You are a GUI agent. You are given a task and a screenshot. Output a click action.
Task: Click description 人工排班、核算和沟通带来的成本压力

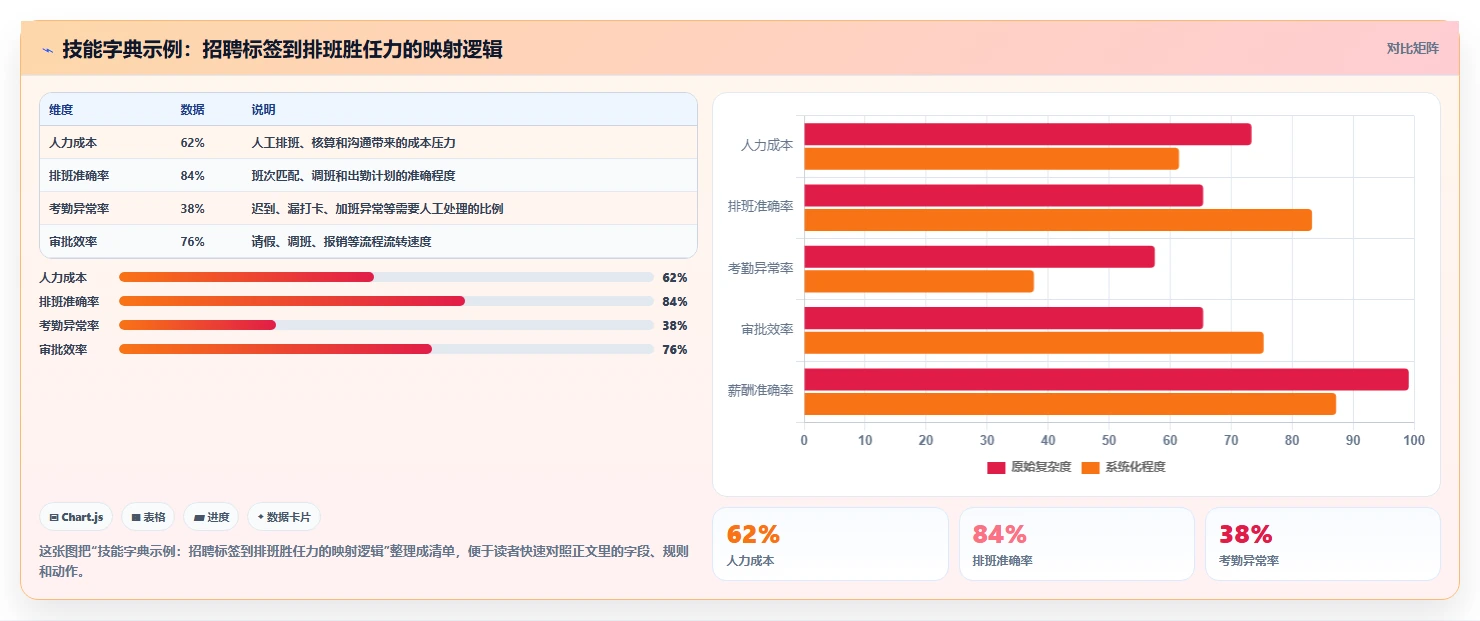[353, 143]
